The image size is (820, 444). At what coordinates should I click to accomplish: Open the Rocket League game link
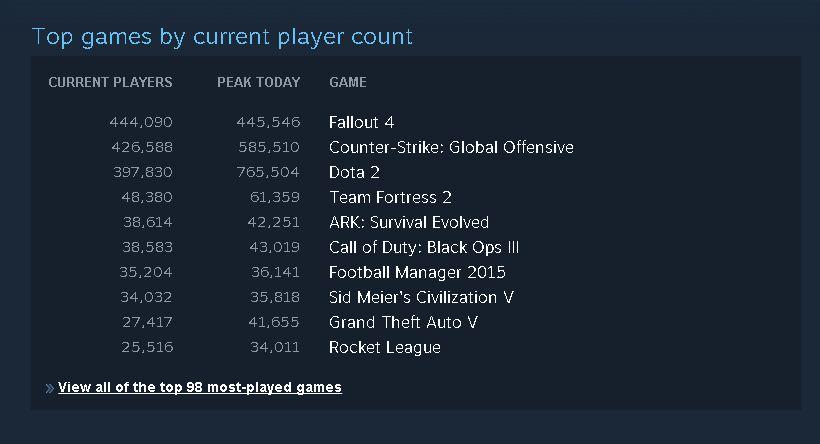pos(384,347)
